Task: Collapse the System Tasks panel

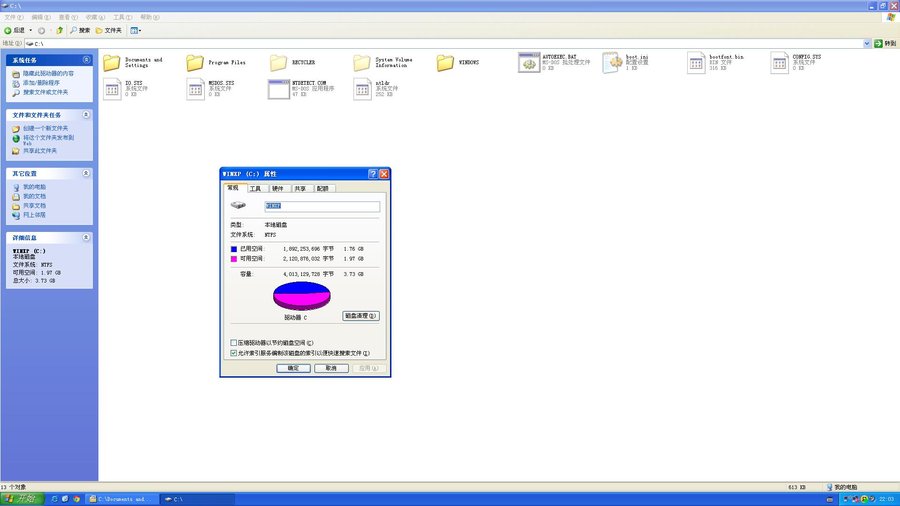Action: (88, 60)
